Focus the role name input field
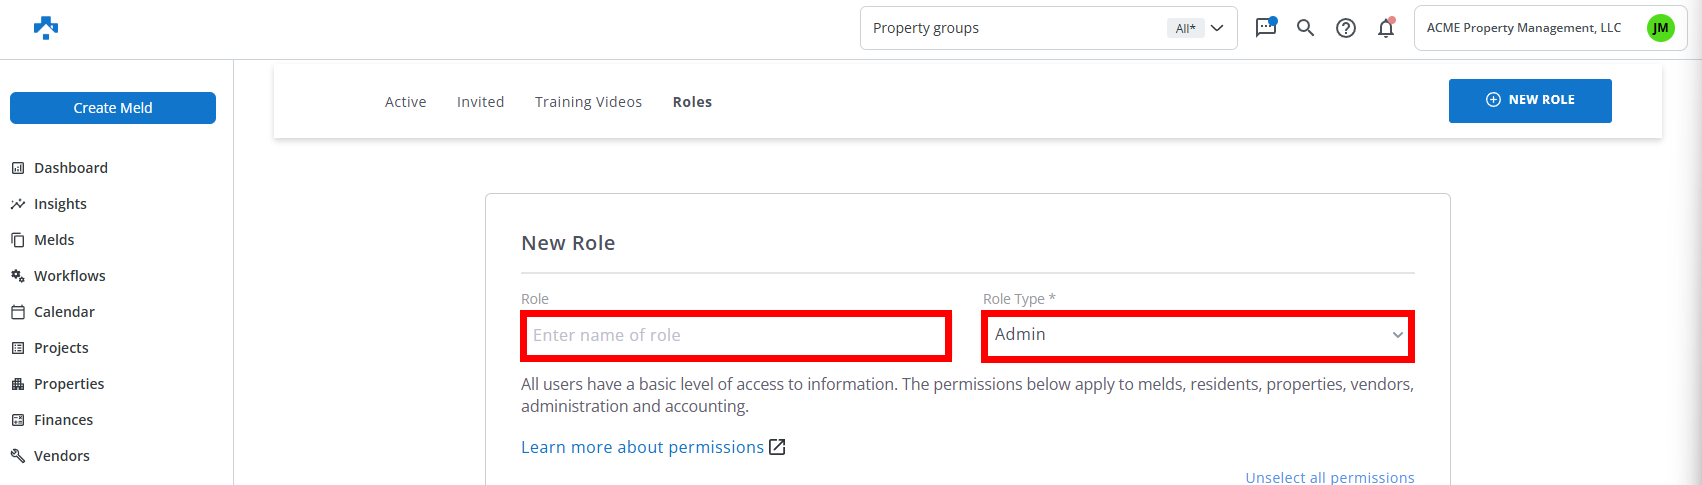The width and height of the screenshot is (1702, 485). (736, 336)
